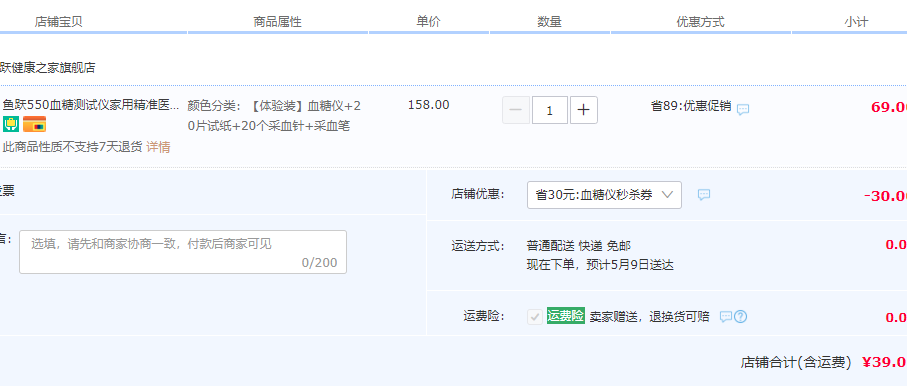Open the 健康之家旗舰店 store link

tap(47, 68)
